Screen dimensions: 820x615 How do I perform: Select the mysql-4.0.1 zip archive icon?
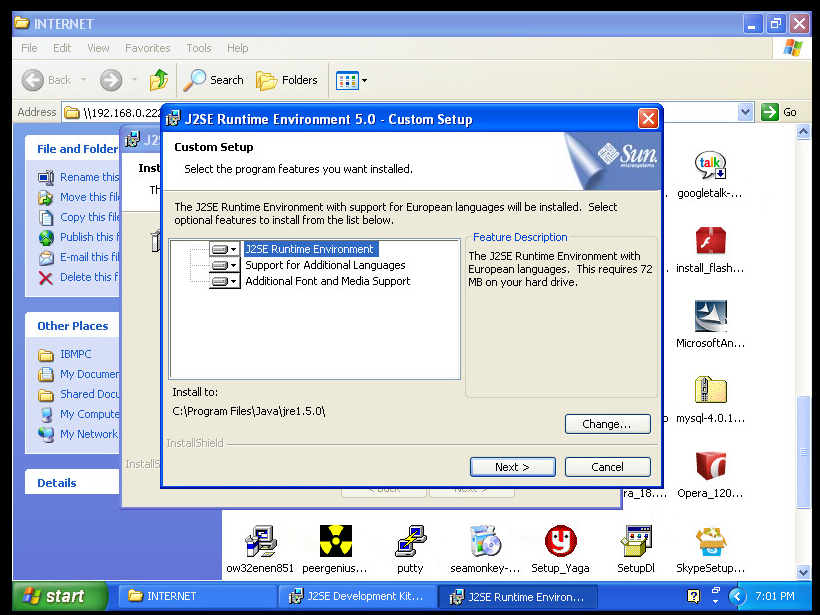[x=710, y=391]
